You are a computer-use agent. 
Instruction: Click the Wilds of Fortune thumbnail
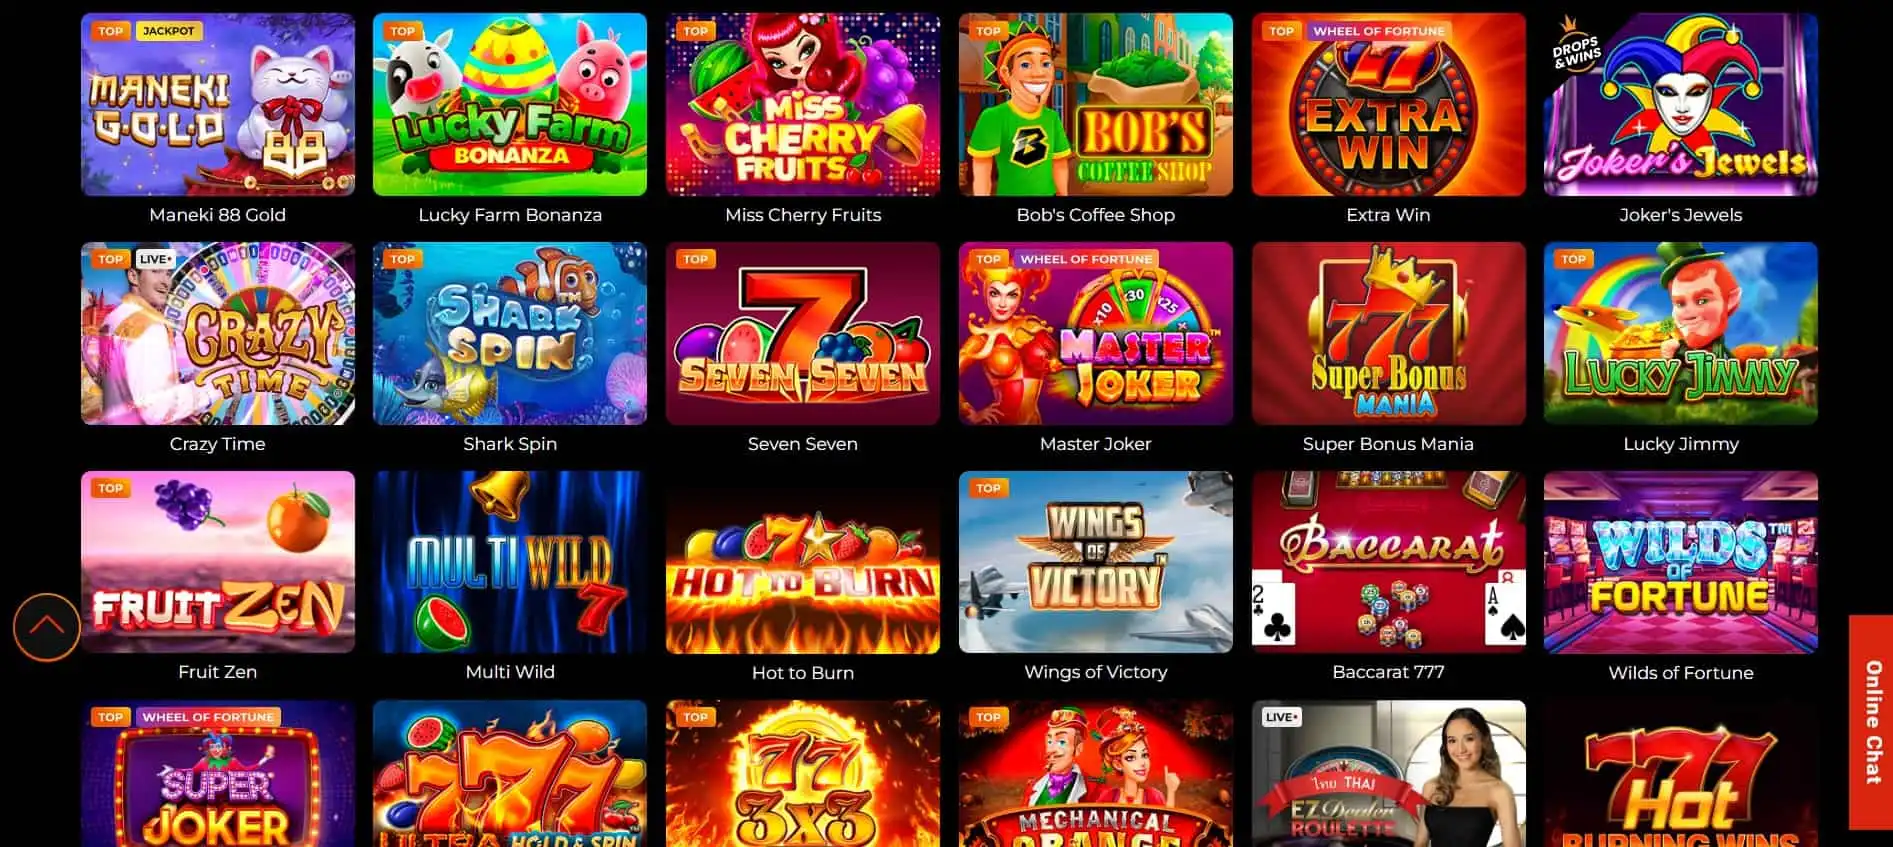click(1681, 562)
